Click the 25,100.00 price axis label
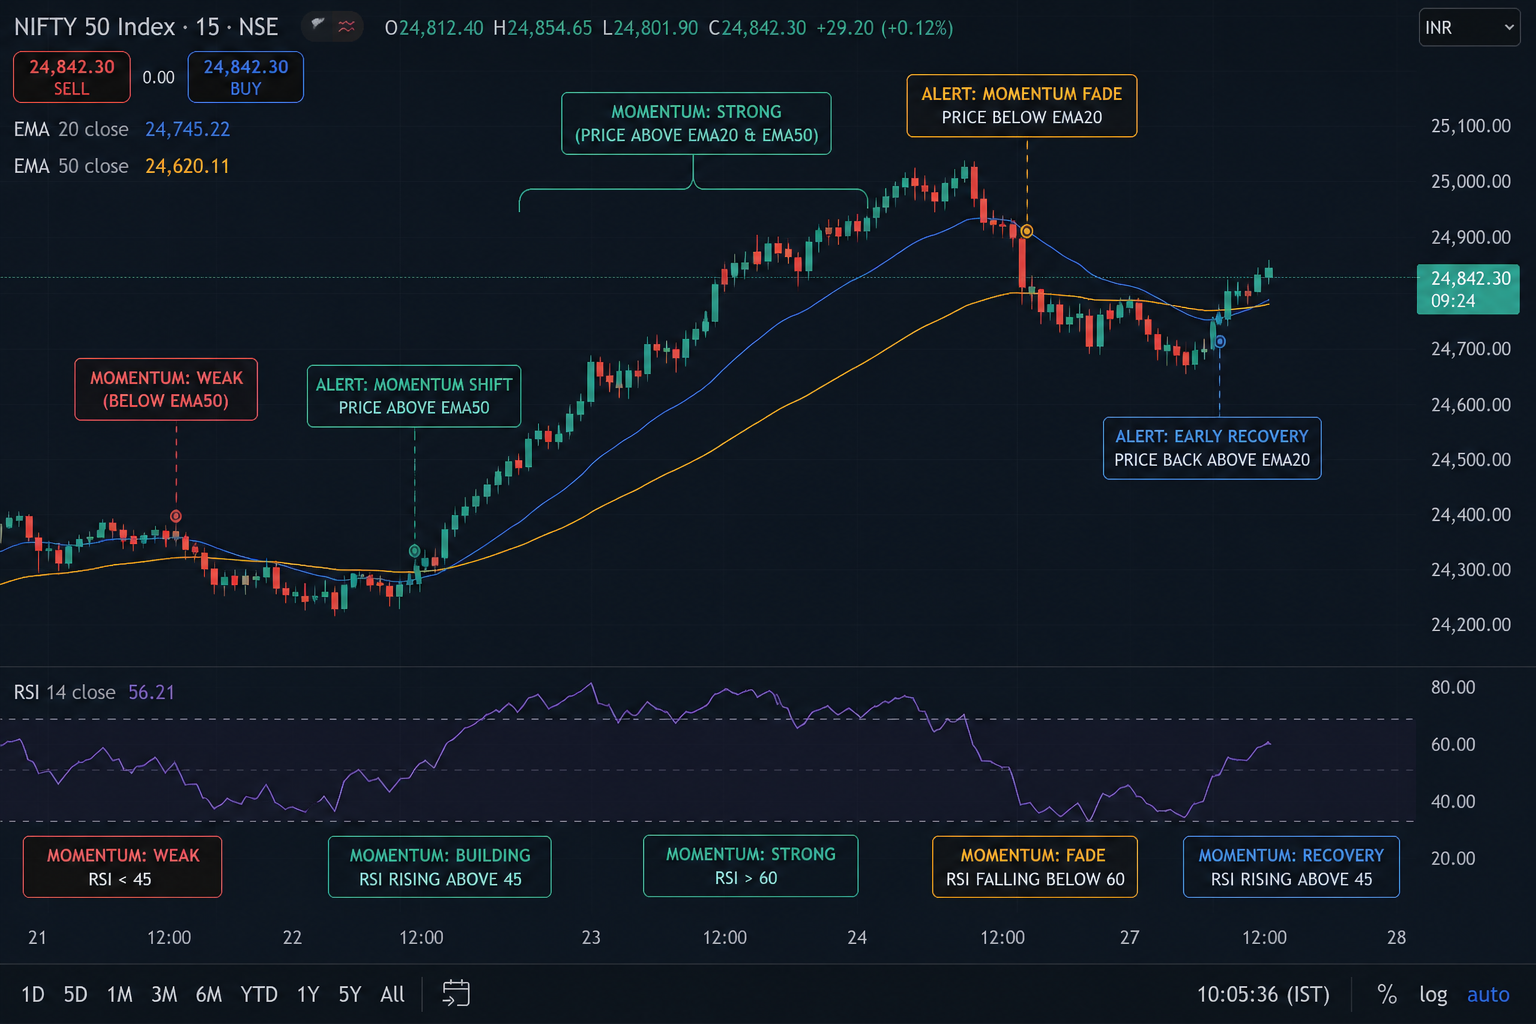 click(x=1471, y=126)
